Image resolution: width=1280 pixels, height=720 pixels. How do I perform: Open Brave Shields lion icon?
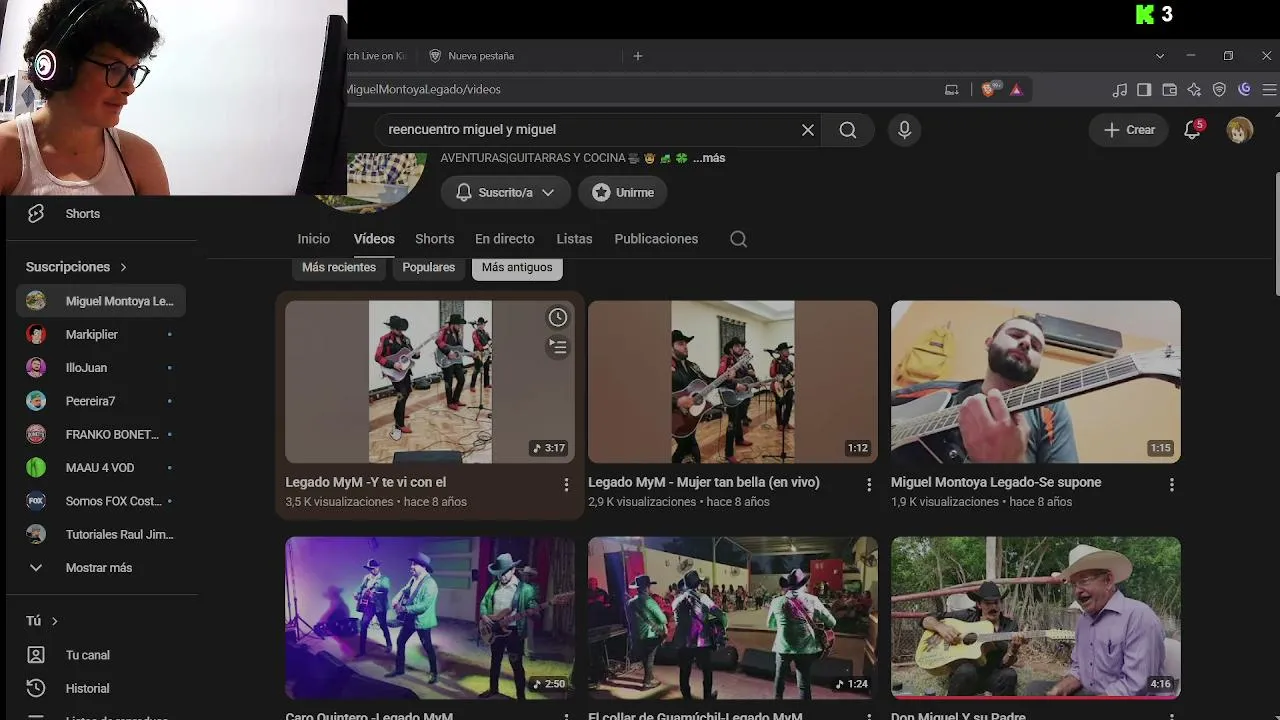coord(990,89)
